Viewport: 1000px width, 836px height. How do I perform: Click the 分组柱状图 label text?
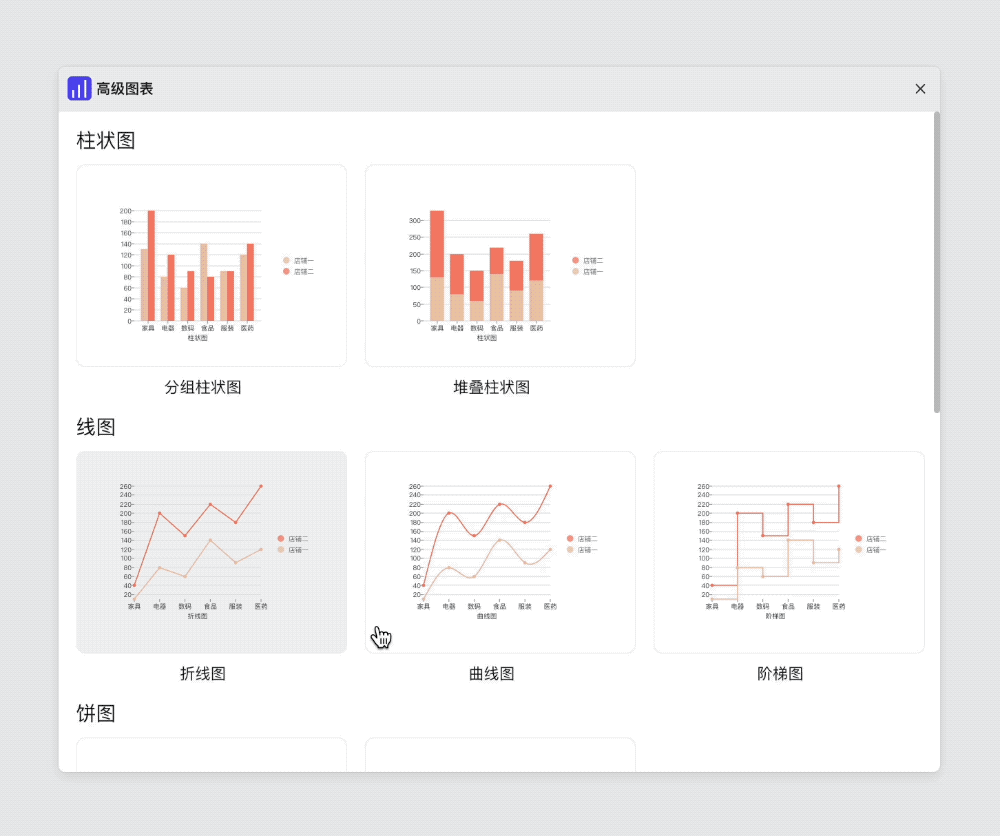pyautogui.click(x=203, y=387)
